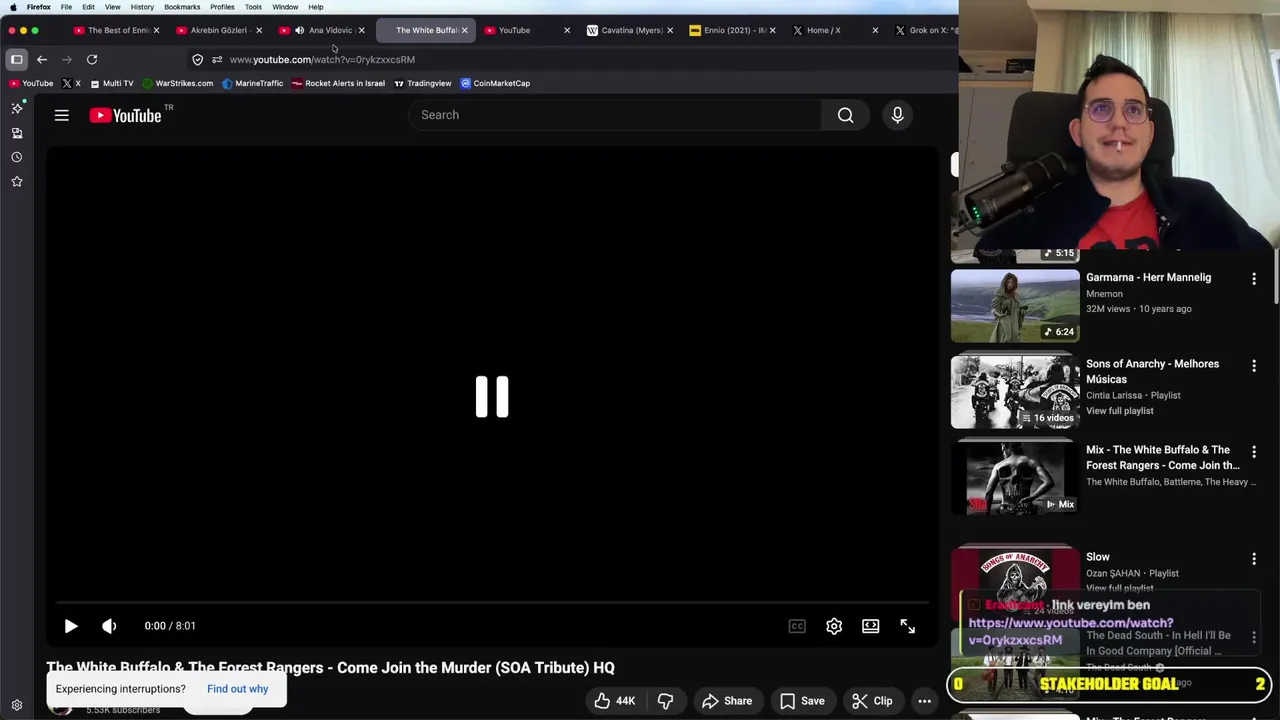Open CoinMarketCap bookmark
1280x720 pixels.
tap(495, 84)
